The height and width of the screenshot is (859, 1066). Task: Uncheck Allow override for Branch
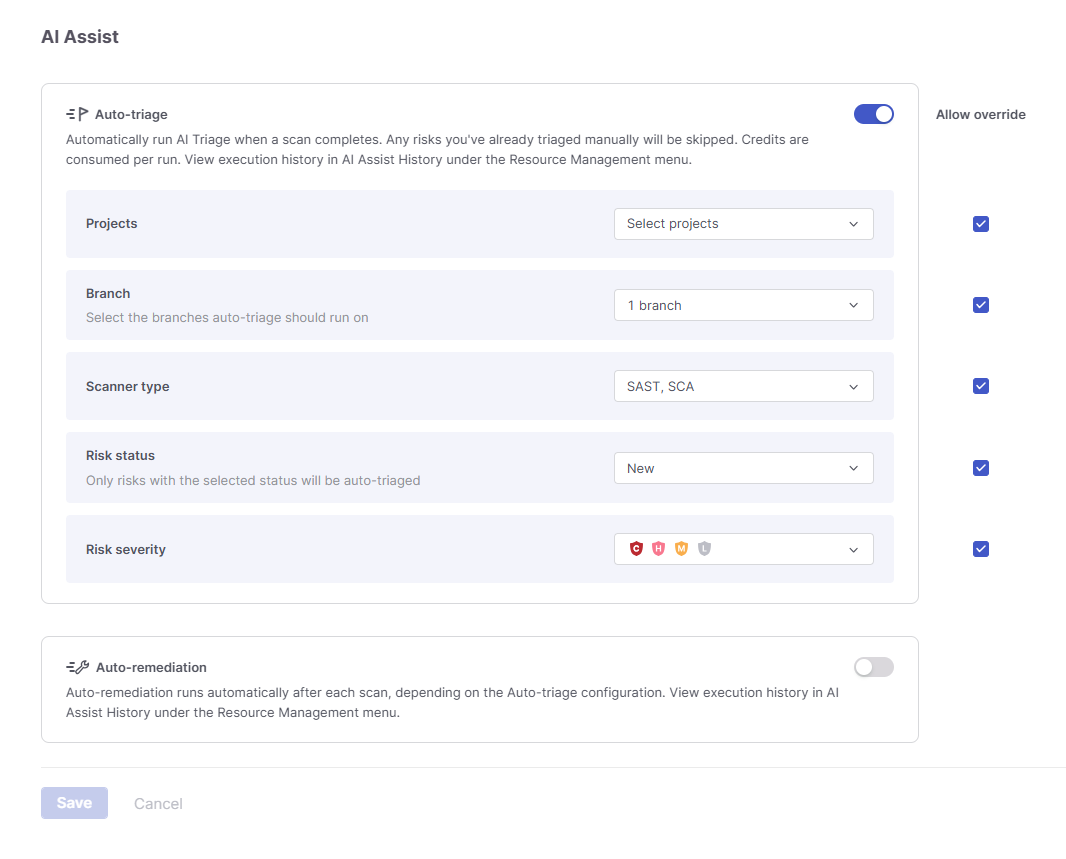(980, 305)
